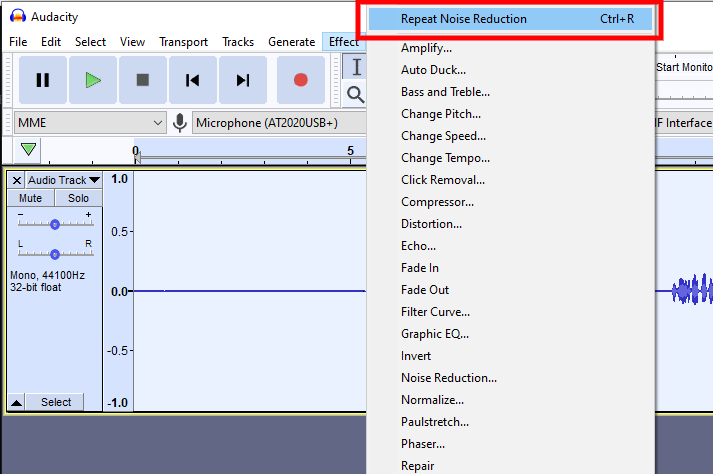Click the Start Monitoring meter text
The image size is (713, 474).
click(x=684, y=67)
